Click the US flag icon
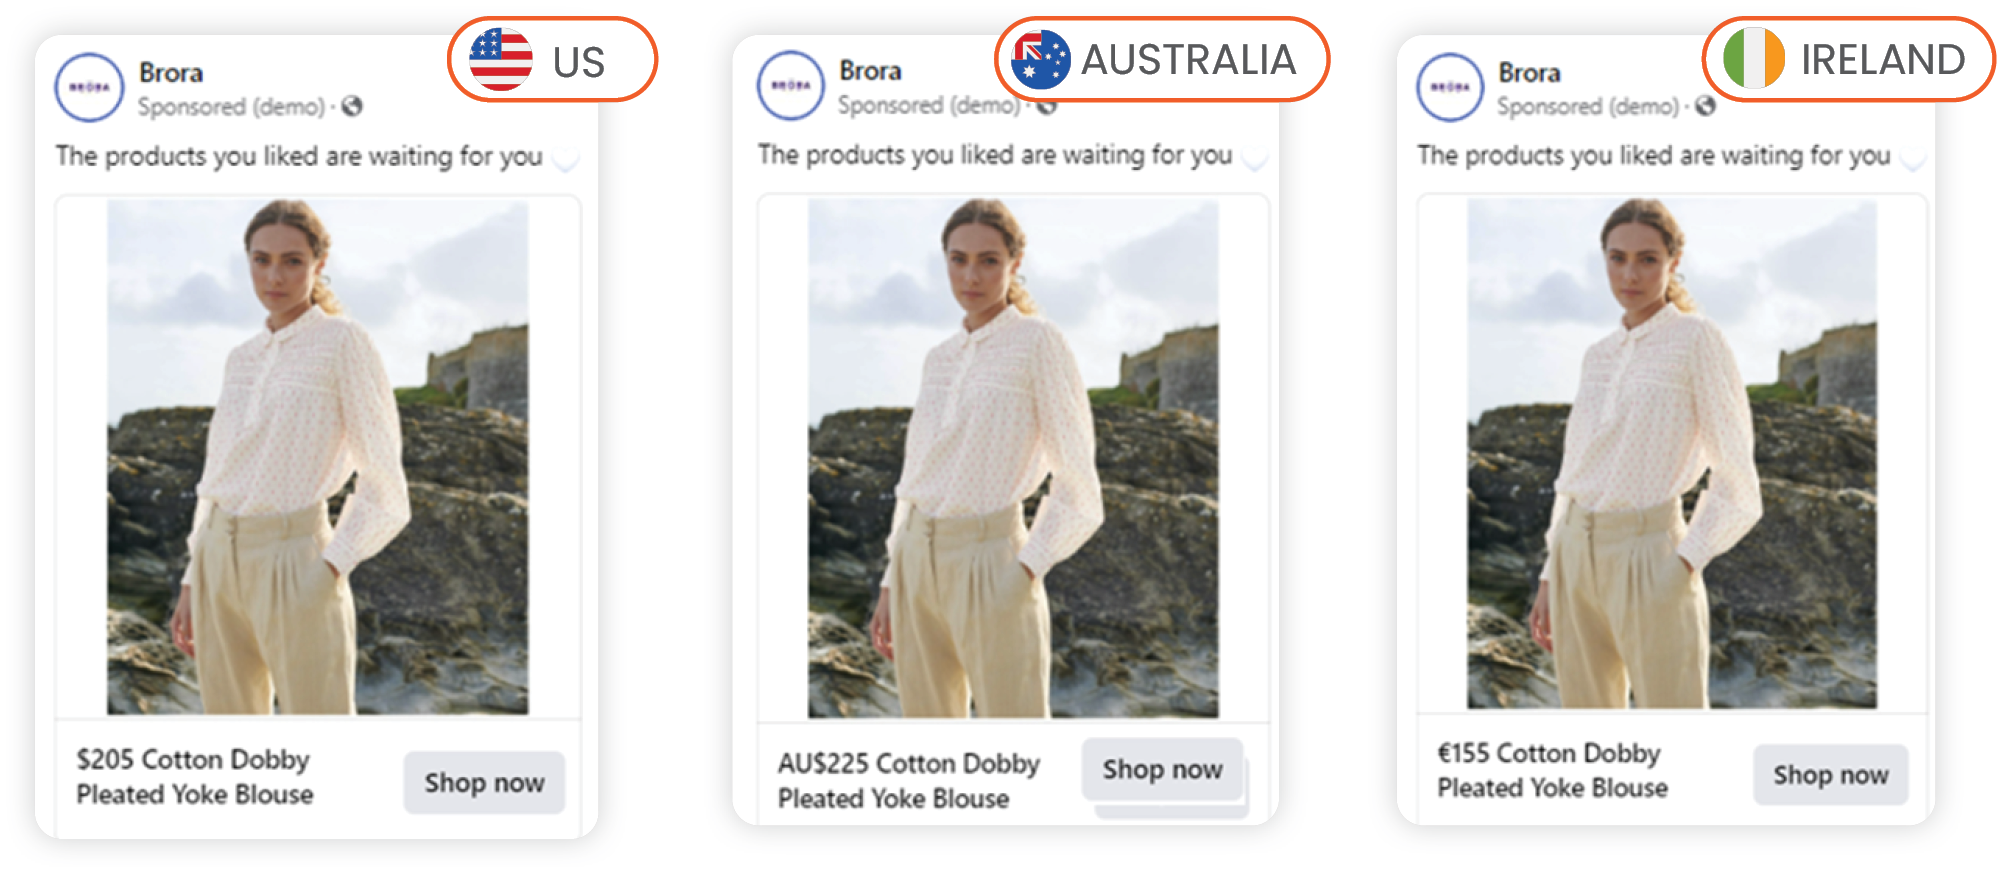 point(501,60)
